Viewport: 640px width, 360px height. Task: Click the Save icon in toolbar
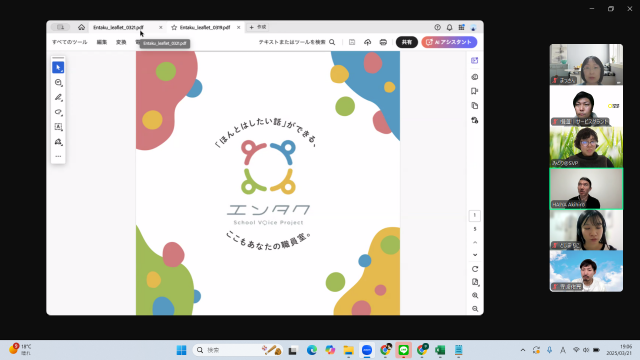[x=352, y=42]
